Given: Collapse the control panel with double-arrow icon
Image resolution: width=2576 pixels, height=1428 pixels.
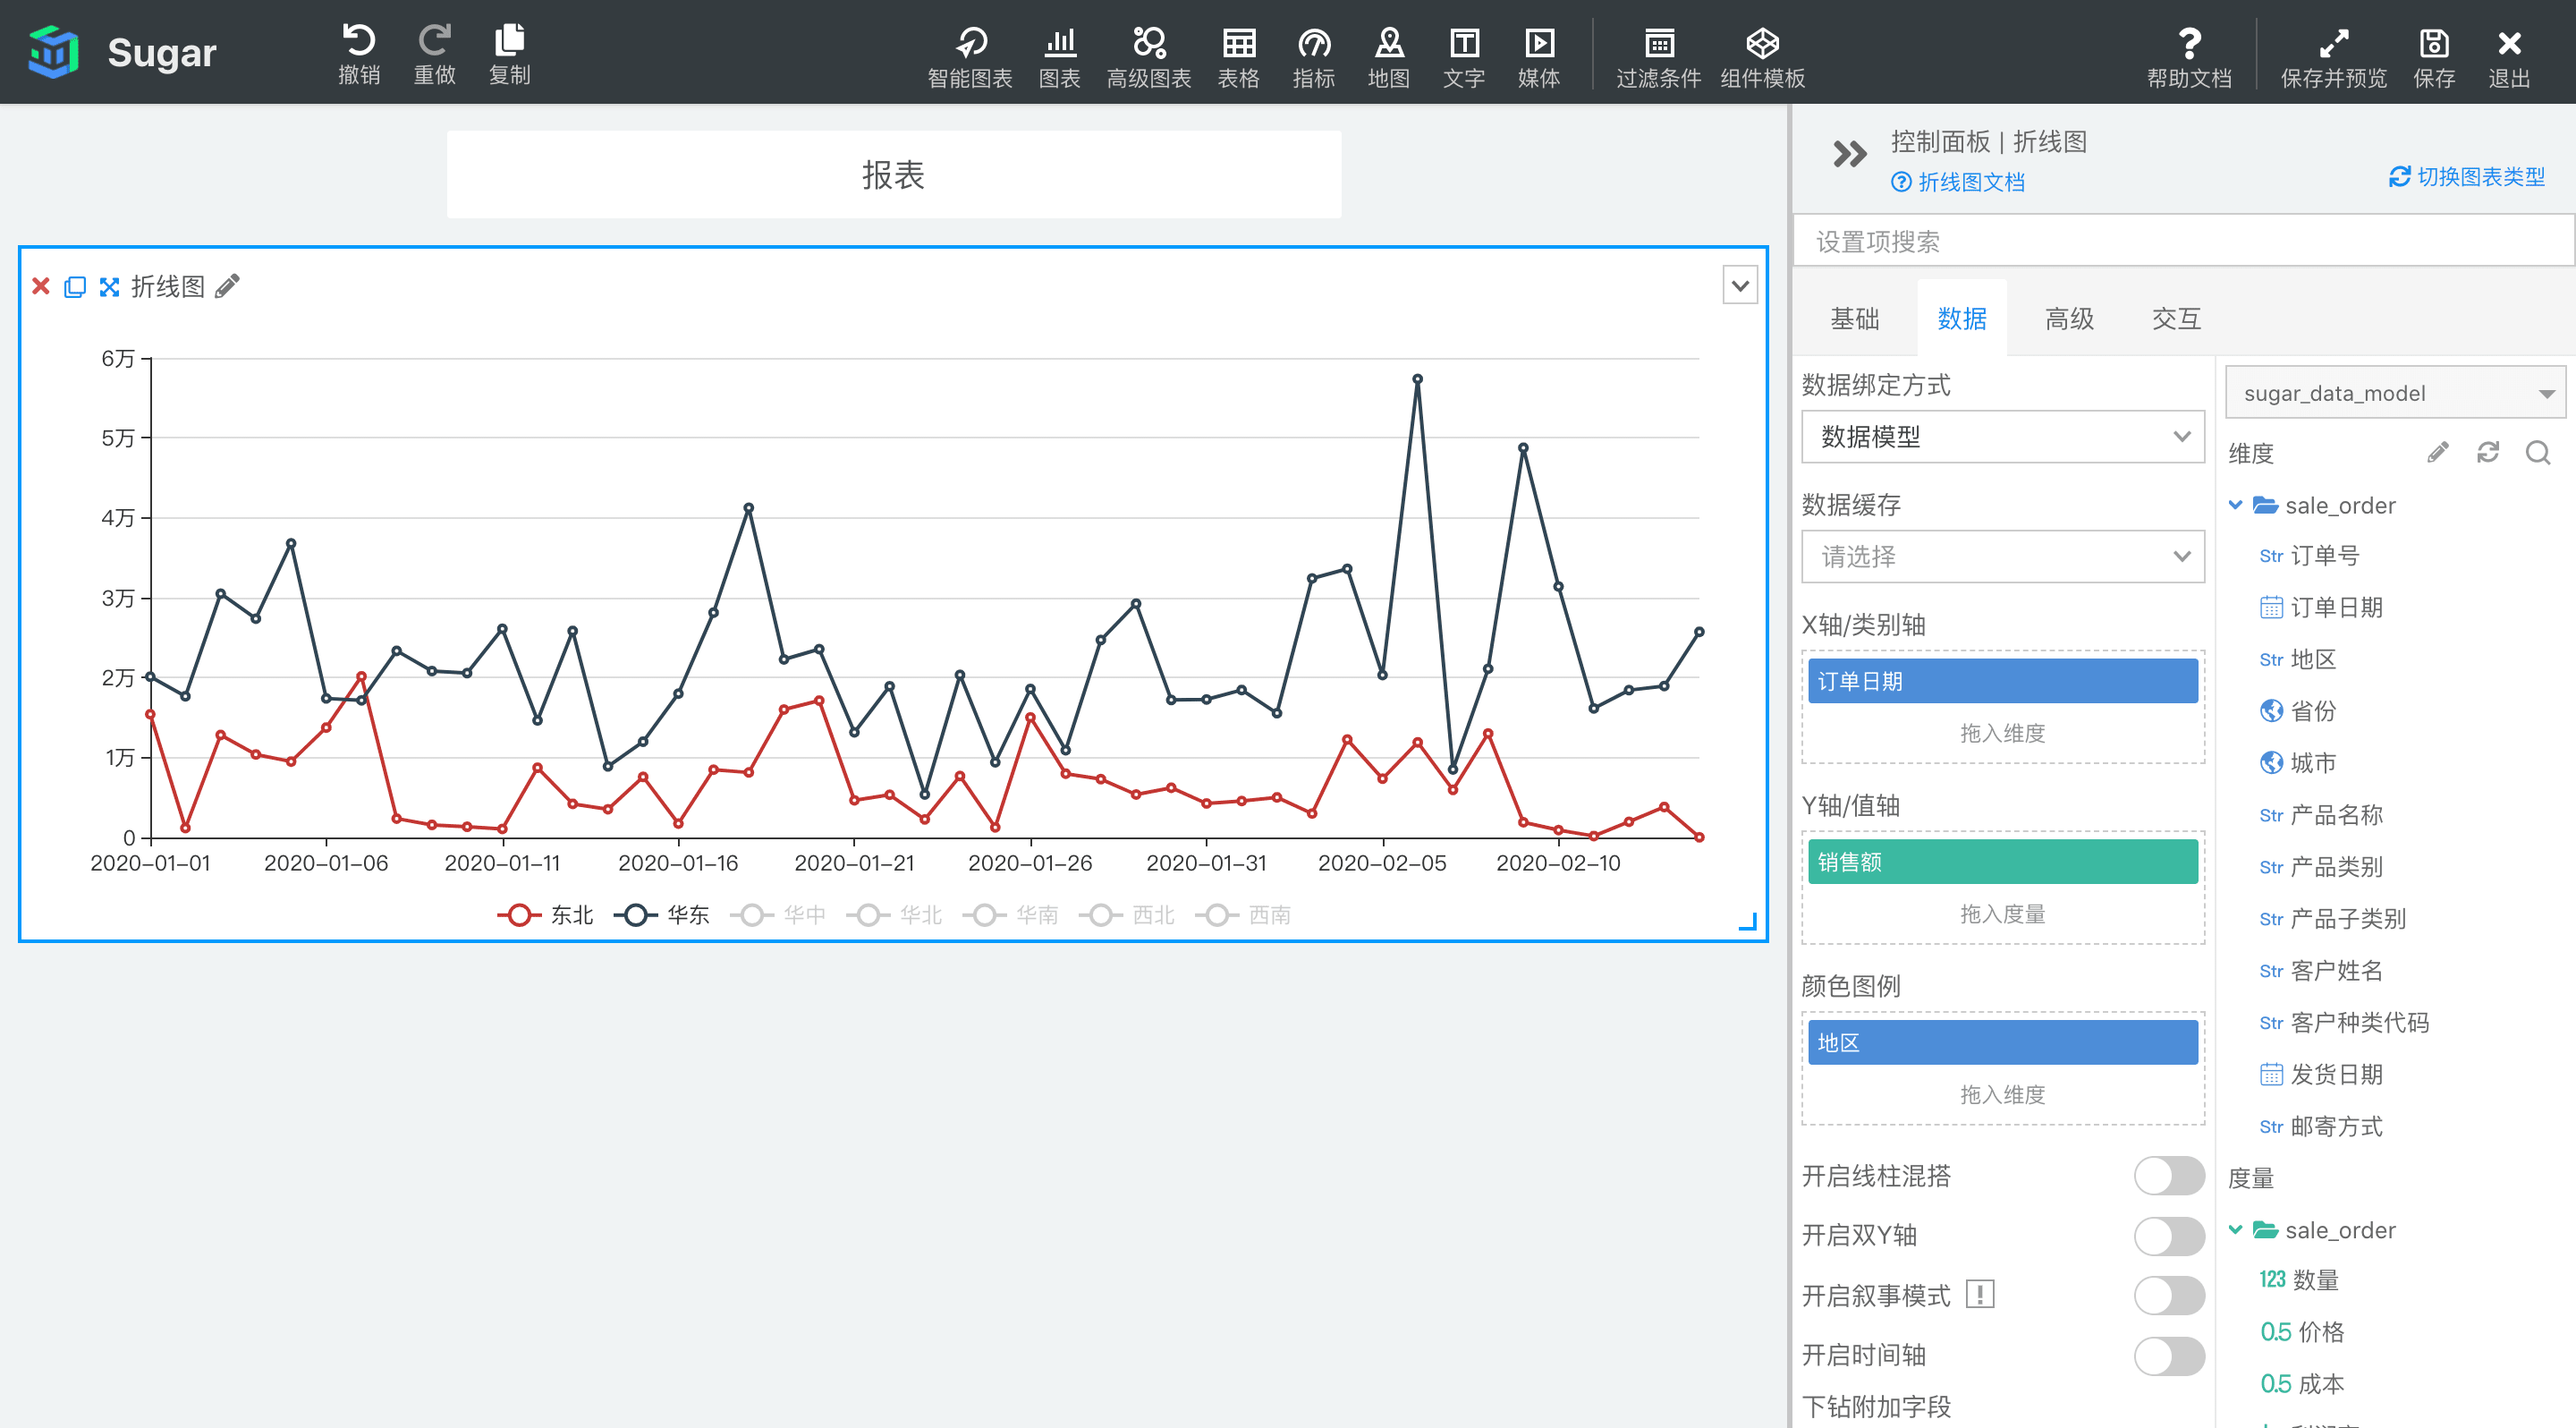Looking at the screenshot, I should tap(1849, 154).
